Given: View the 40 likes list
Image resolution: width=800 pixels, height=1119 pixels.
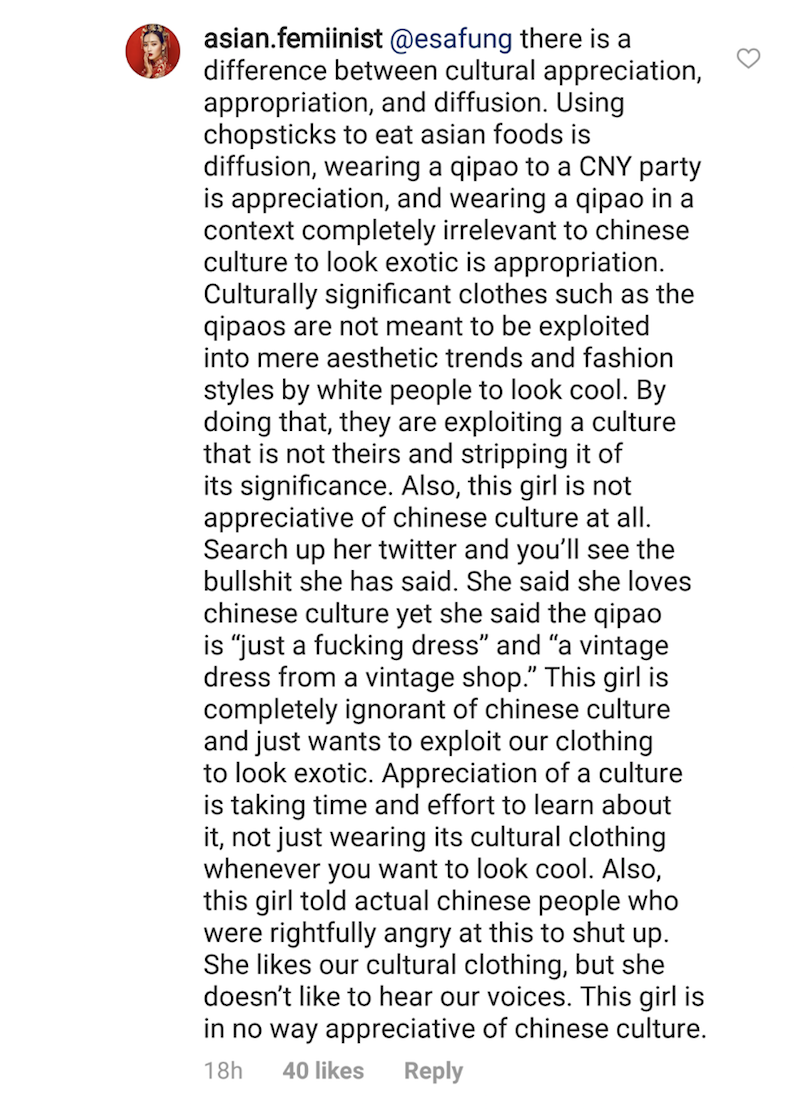Looking at the screenshot, I should tap(323, 1070).
